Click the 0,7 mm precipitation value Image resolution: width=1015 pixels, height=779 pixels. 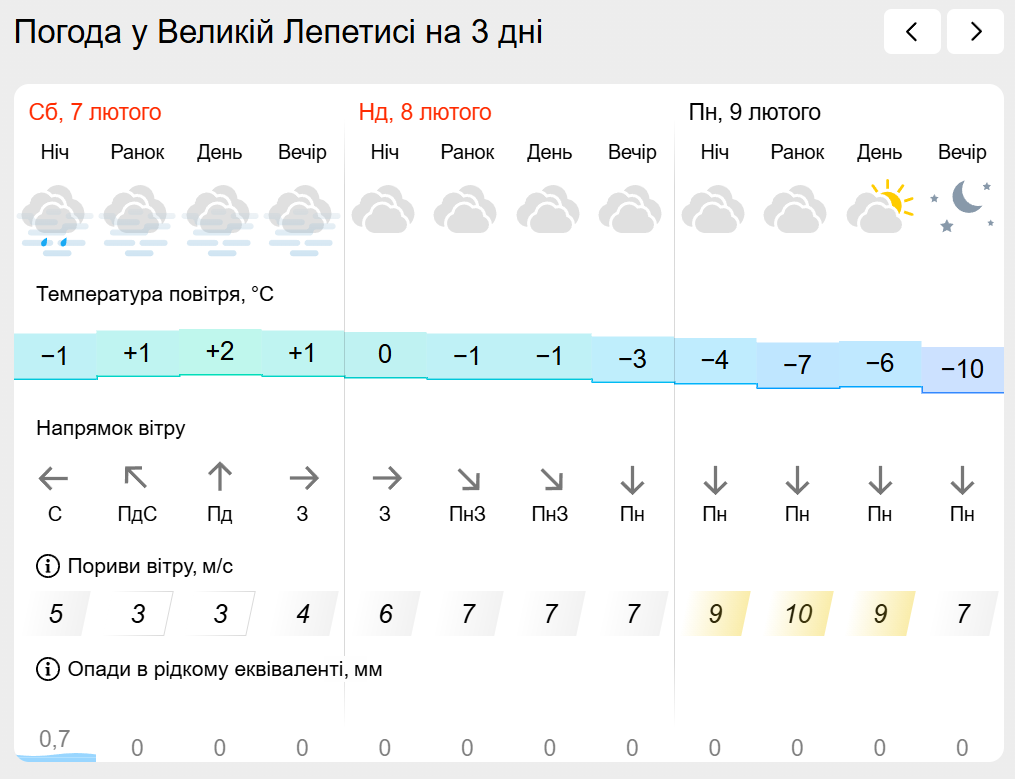point(55,740)
